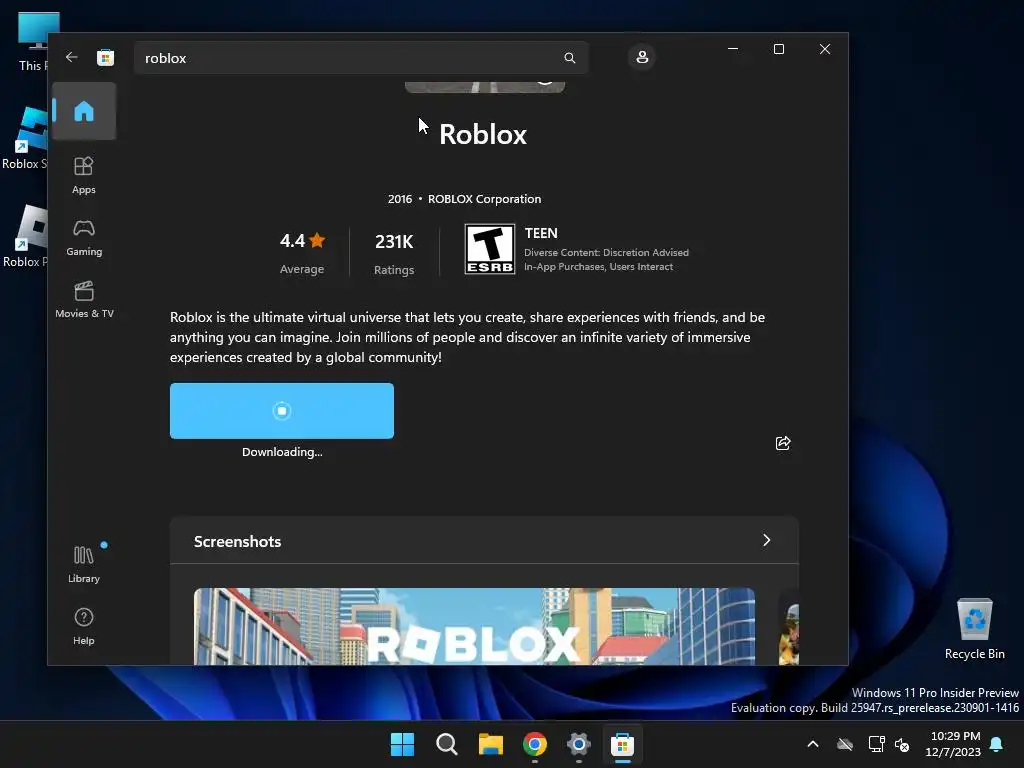Open notifications bell in the taskbar
The width and height of the screenshot is (1024, 768).
click(997, 744)
